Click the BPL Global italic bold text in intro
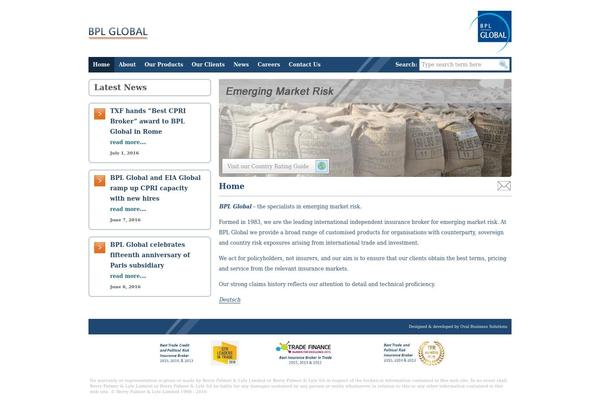The height and width of the screenshot is (400, 600). 235,206
